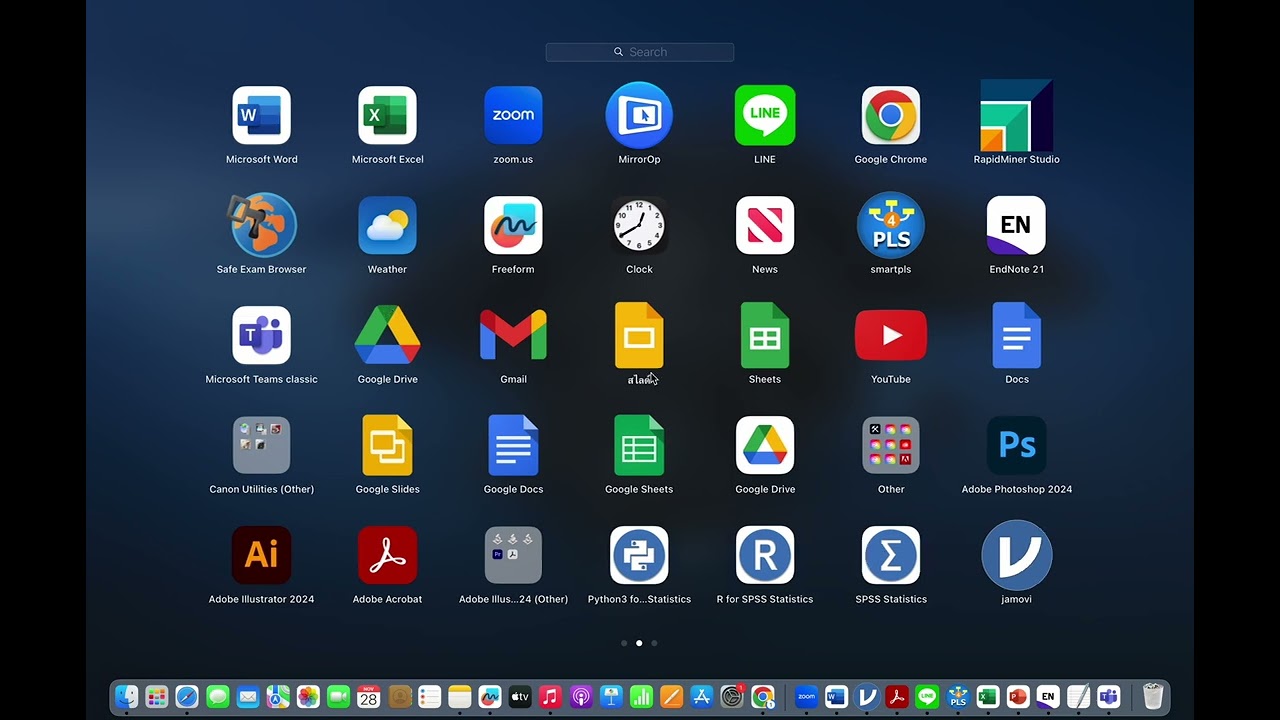
Task: Launch the Weather app
Action: pyautogui.click(x=387, y=226)
